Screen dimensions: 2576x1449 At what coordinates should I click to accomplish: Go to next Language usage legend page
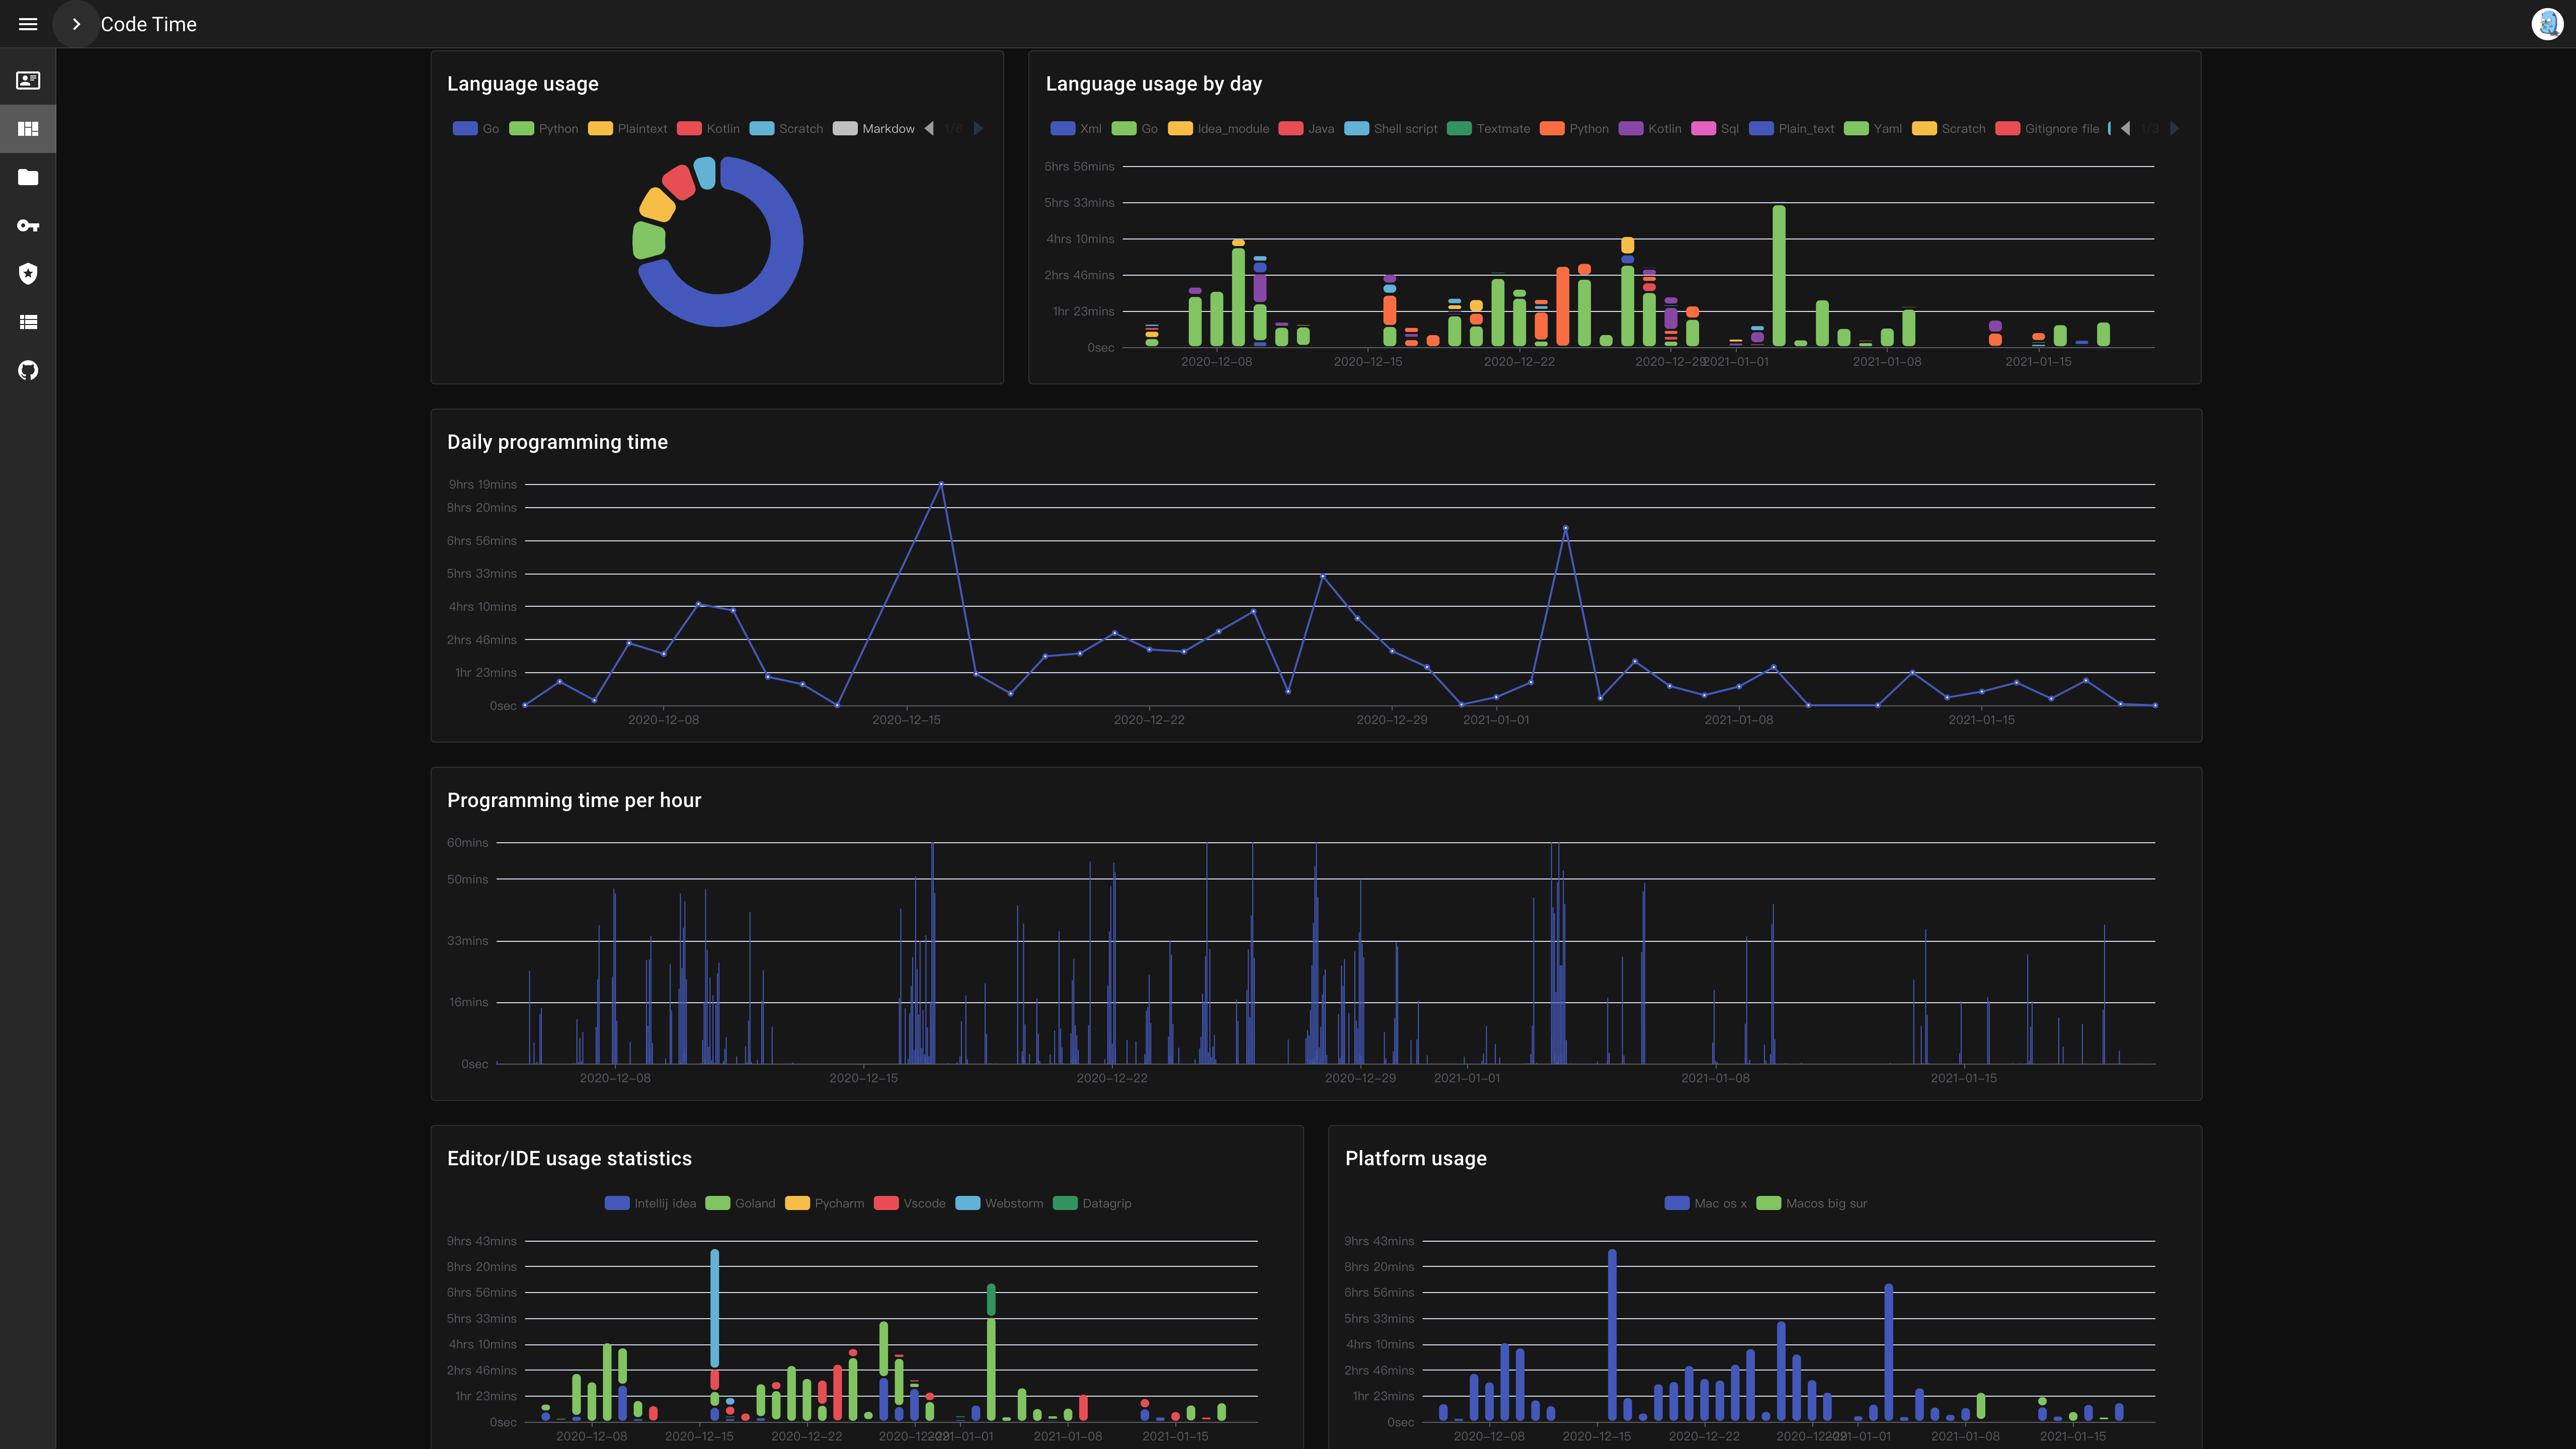click(x=978, y=129)
